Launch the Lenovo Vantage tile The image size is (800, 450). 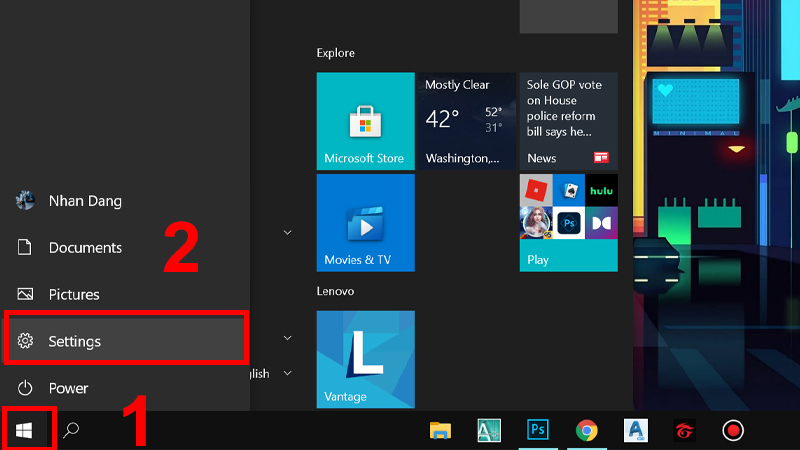pyautogui.click(x=365, y=359)
